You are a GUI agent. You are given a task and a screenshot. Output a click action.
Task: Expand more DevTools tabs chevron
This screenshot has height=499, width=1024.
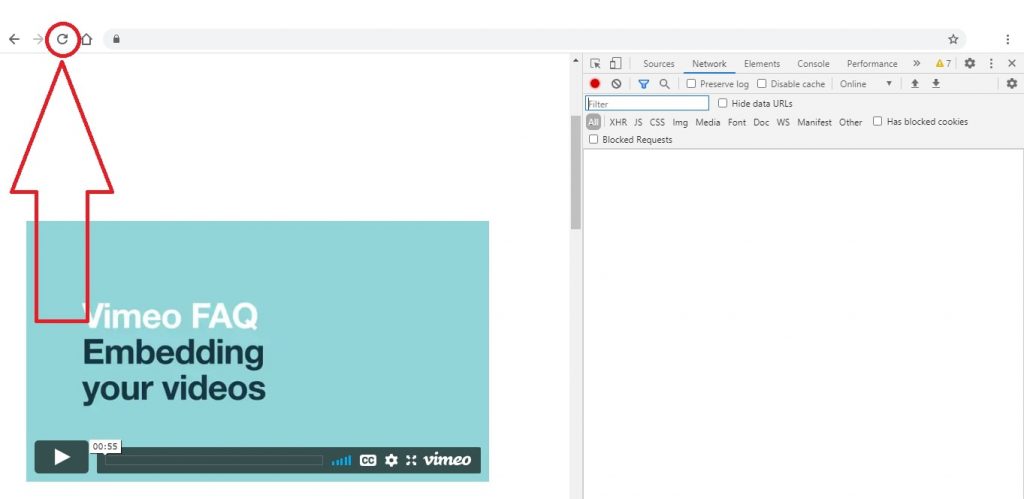(916, 63)
